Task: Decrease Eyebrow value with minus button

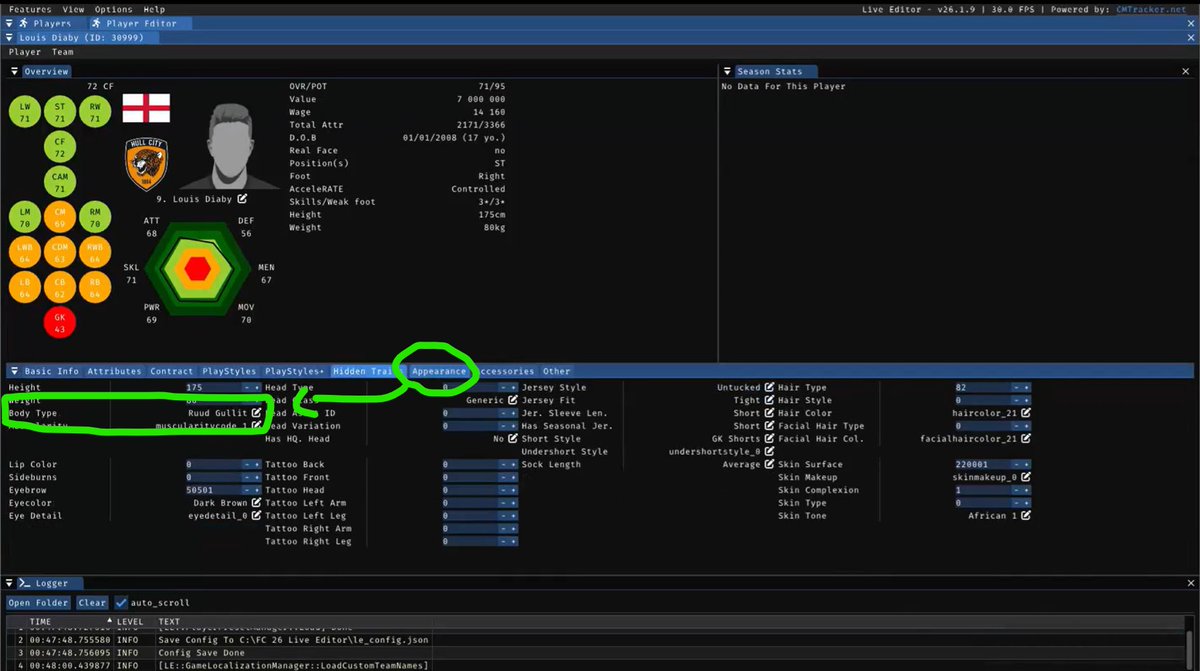Action: coord(247,490)
